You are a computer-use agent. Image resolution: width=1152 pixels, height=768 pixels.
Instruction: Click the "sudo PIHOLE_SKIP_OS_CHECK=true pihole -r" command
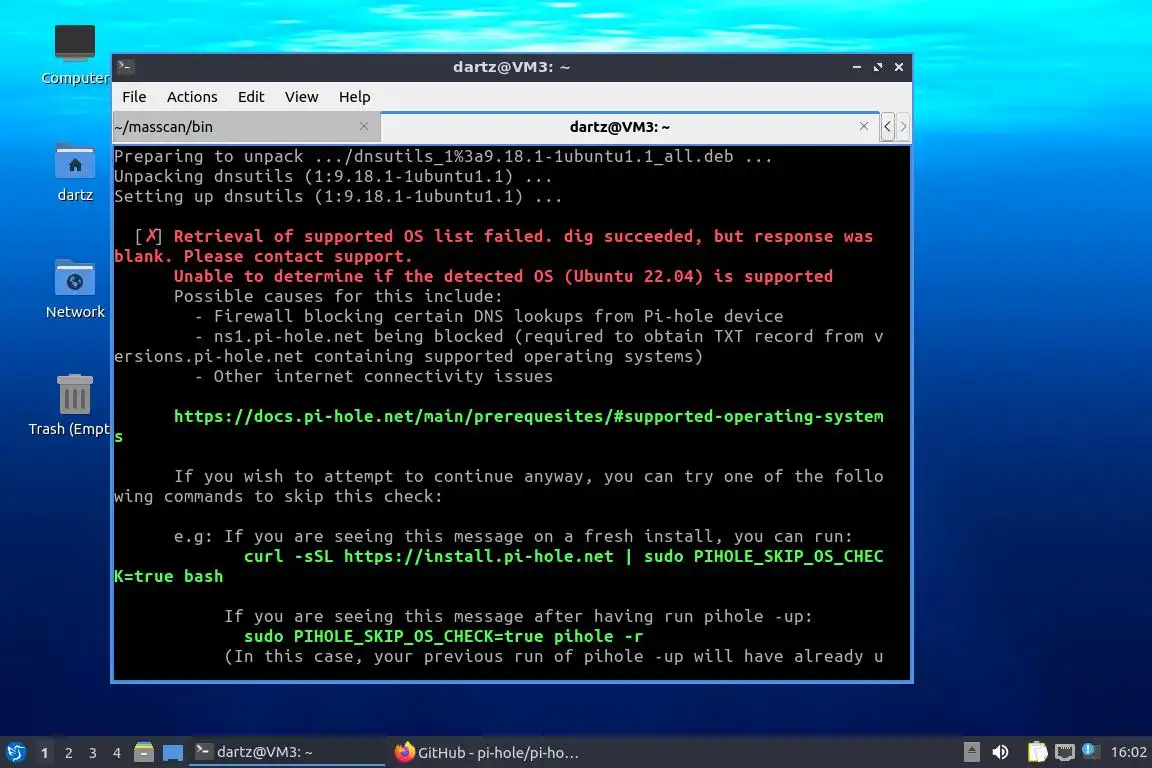point(443,636)
